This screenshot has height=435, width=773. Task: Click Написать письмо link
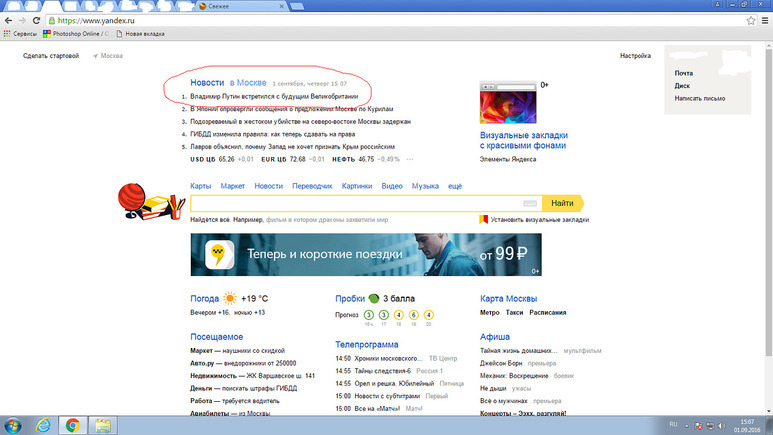coord(700,98)
